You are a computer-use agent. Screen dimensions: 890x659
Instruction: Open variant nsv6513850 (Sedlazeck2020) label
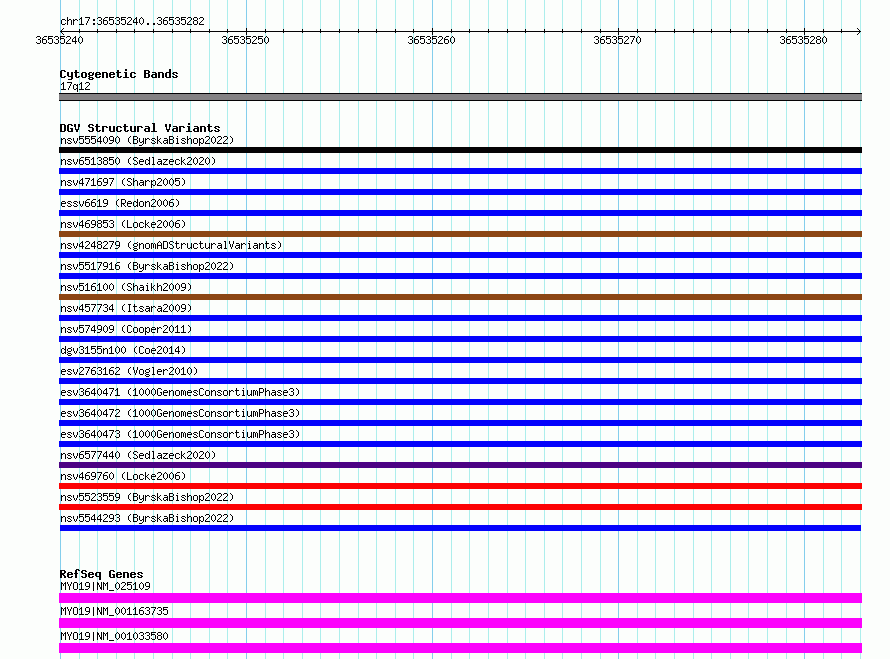[138, 161]
